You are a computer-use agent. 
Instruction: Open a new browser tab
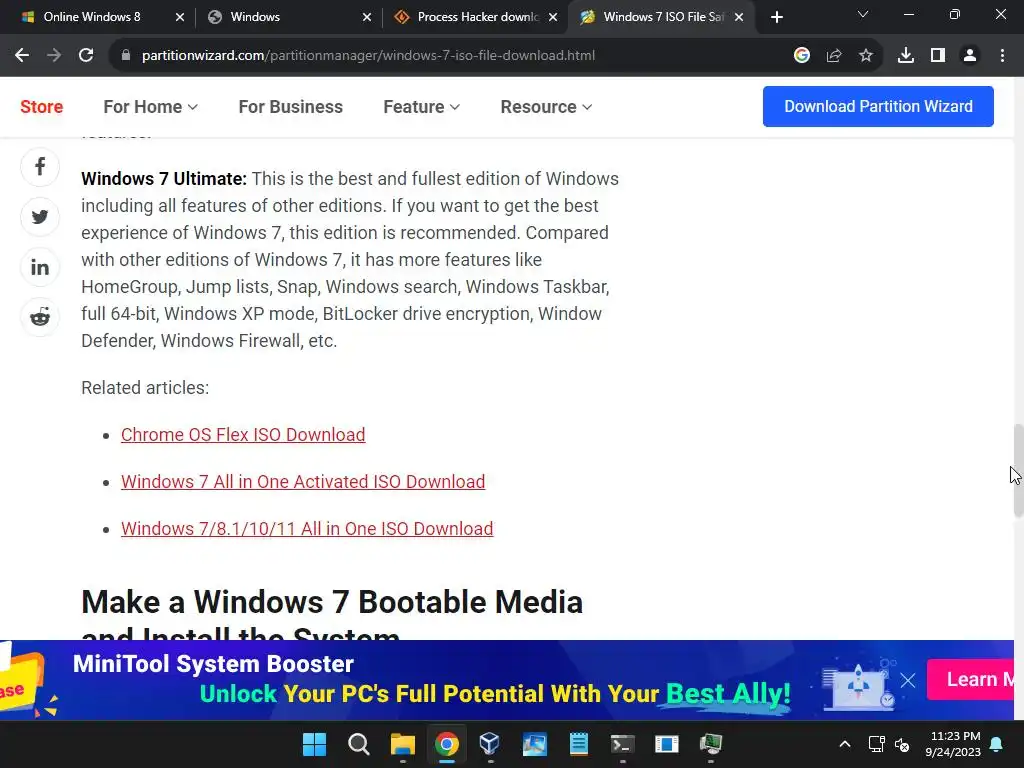coord(776,17)
